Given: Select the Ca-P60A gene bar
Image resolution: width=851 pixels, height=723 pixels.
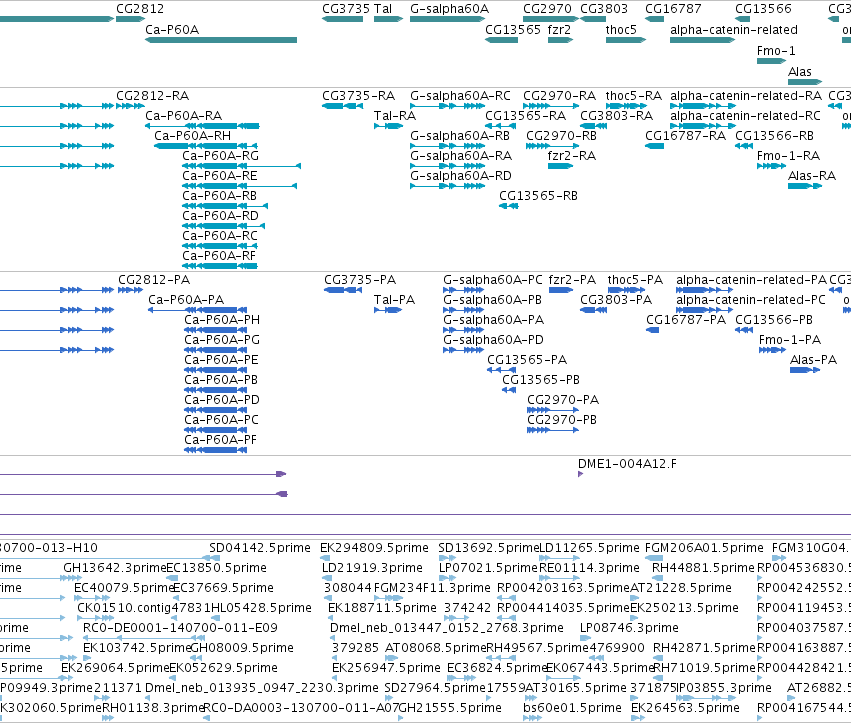Looking at the screenshot, I should tap(221, 40).
